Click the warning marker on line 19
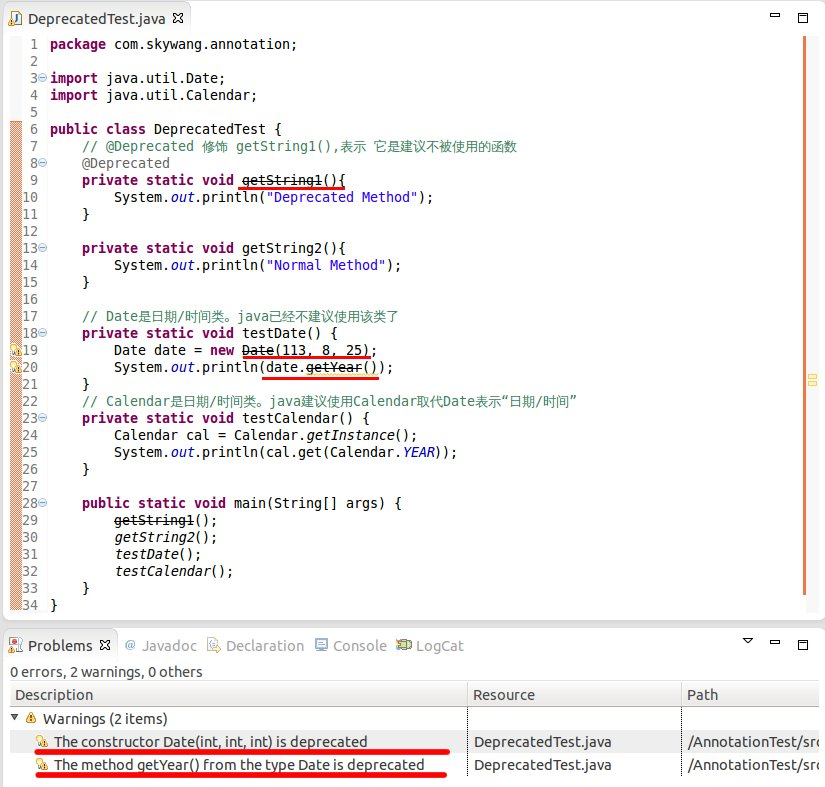The height and width of the screenshot is (787, 825). click(15, 350)
